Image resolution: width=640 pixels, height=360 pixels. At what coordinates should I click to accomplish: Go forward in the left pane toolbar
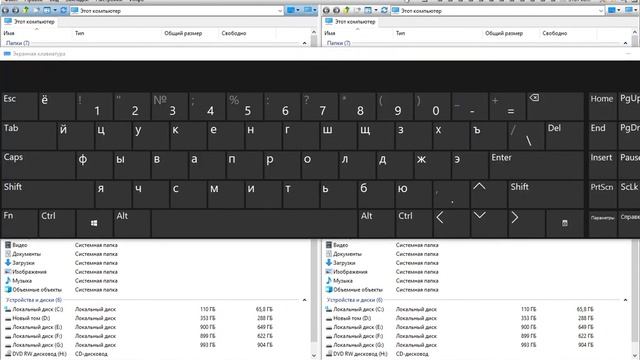point(16,10)
